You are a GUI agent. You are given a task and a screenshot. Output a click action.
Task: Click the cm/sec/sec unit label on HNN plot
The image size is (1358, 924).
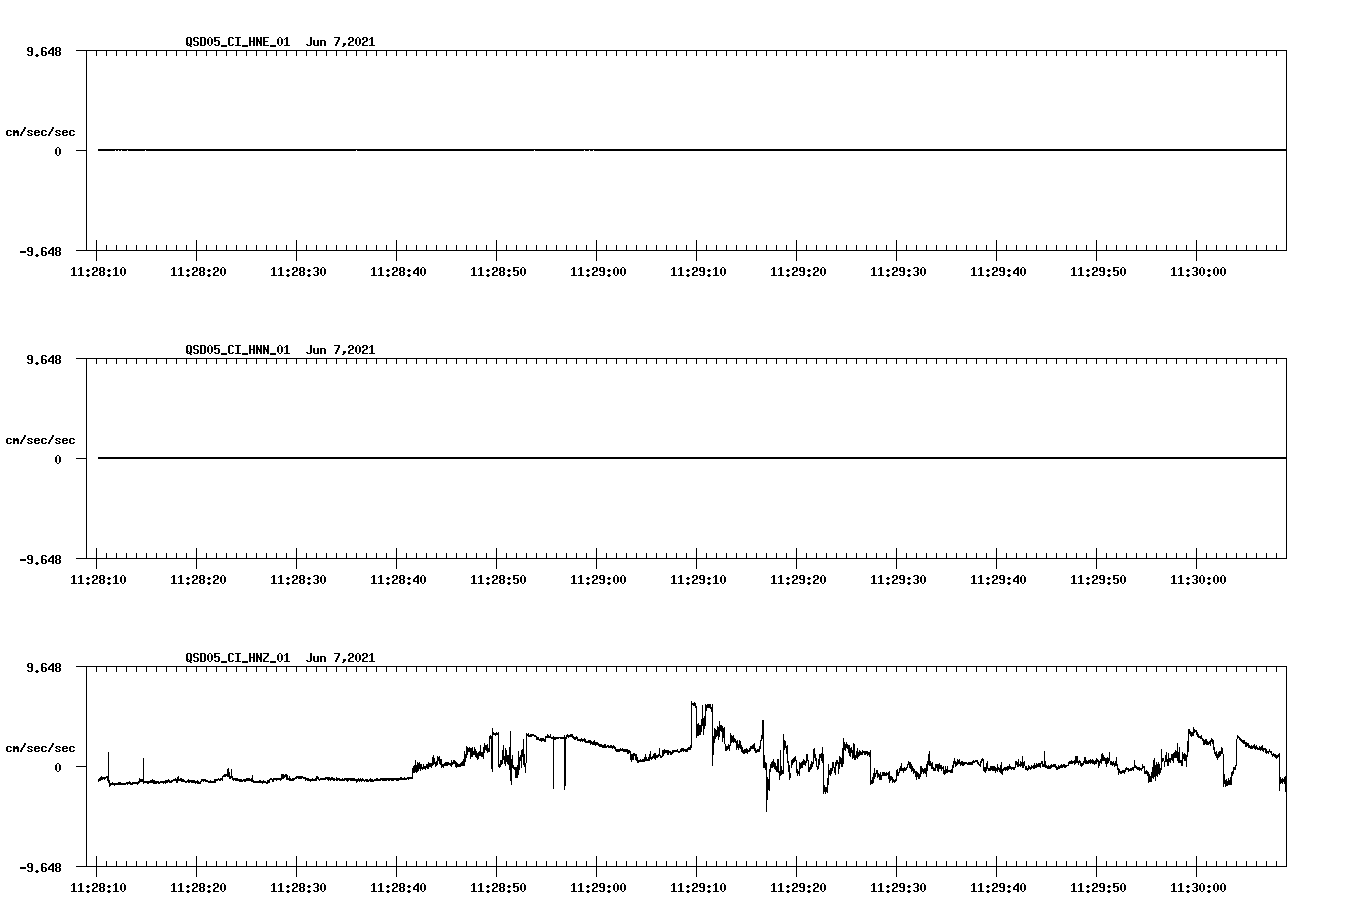41,440
